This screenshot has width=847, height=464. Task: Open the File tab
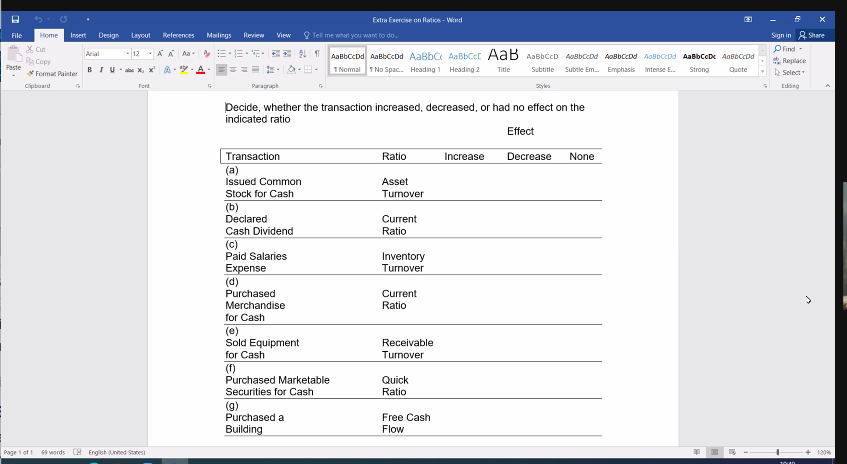pyautogui.click(x=17, y=35)
